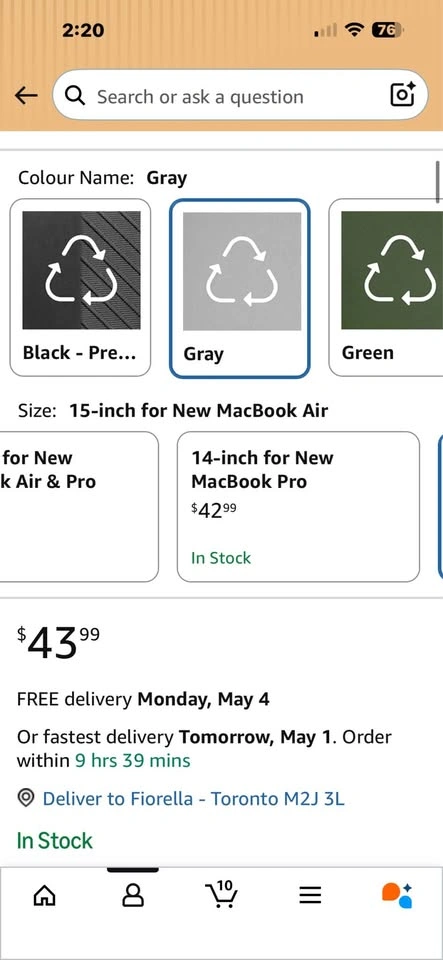
Task: Open camera lens search icon
Action: click(403, 94)
